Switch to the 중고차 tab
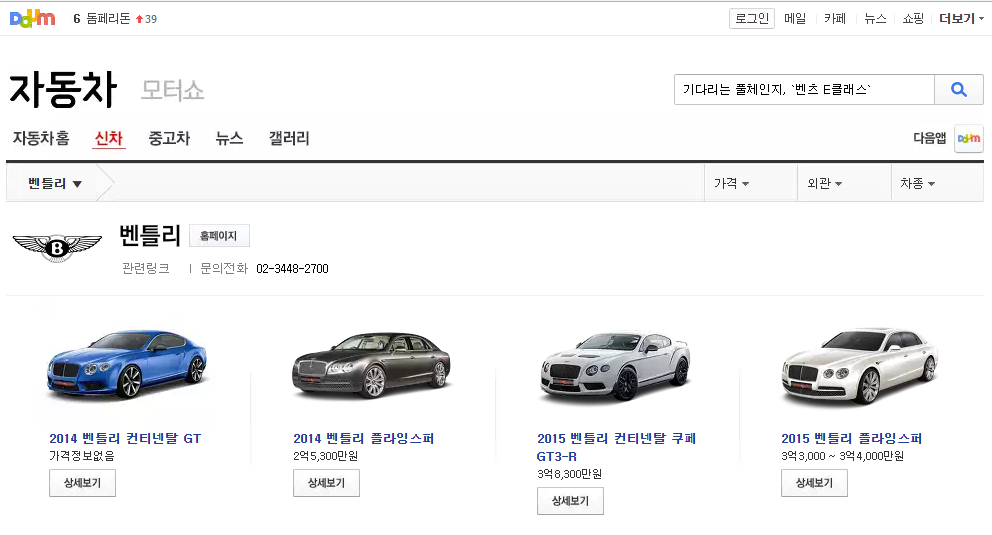Viewport: 992px width, 535px height. 169,139
